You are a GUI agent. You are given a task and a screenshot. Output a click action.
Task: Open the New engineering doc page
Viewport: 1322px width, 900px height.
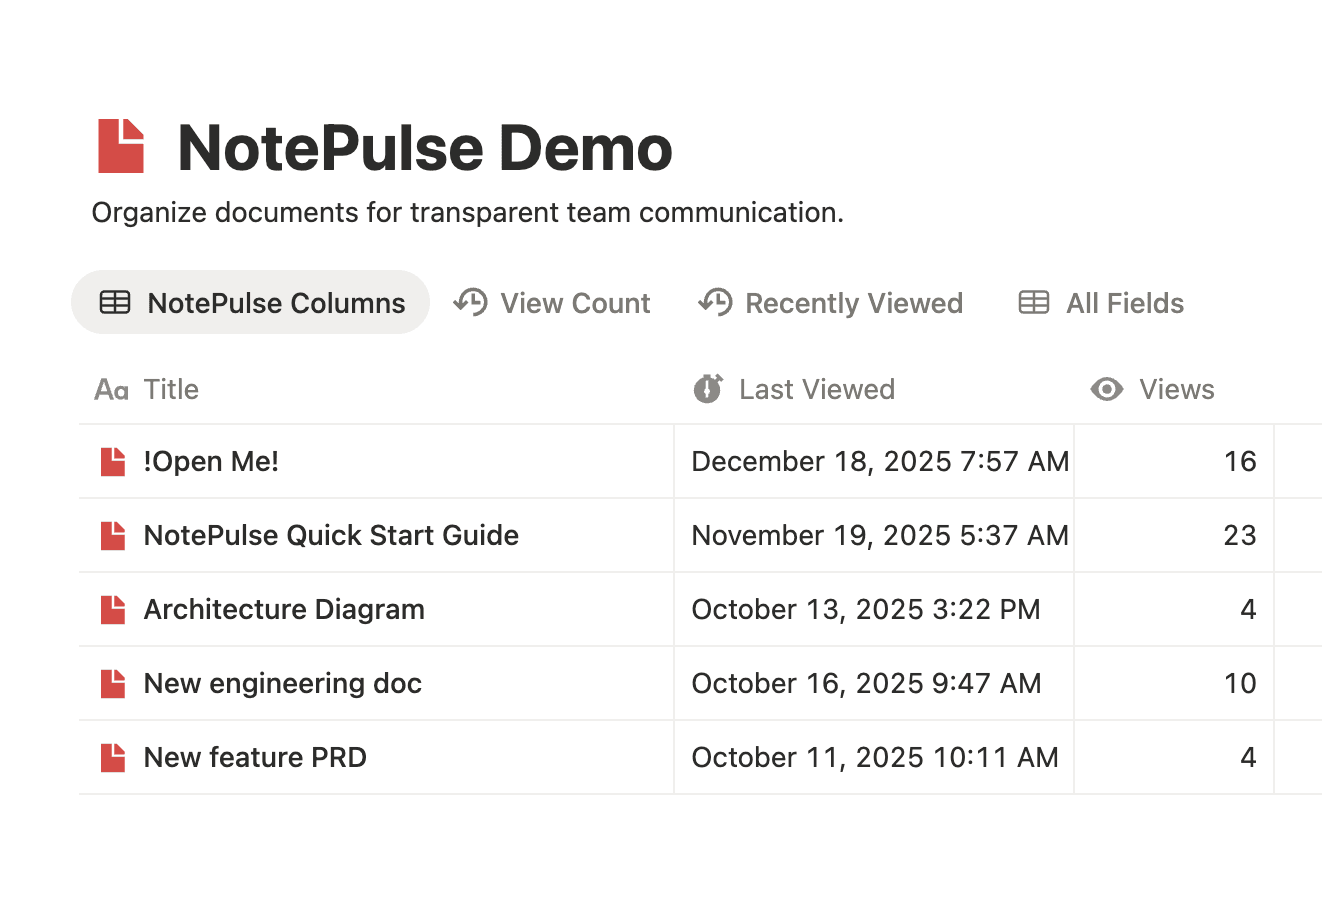click(x=282, y=683)
